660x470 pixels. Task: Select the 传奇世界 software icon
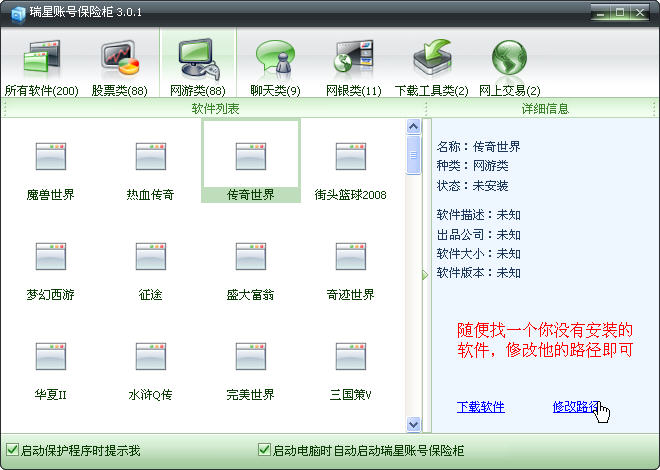pyautogui.click(x=251, y=157)
